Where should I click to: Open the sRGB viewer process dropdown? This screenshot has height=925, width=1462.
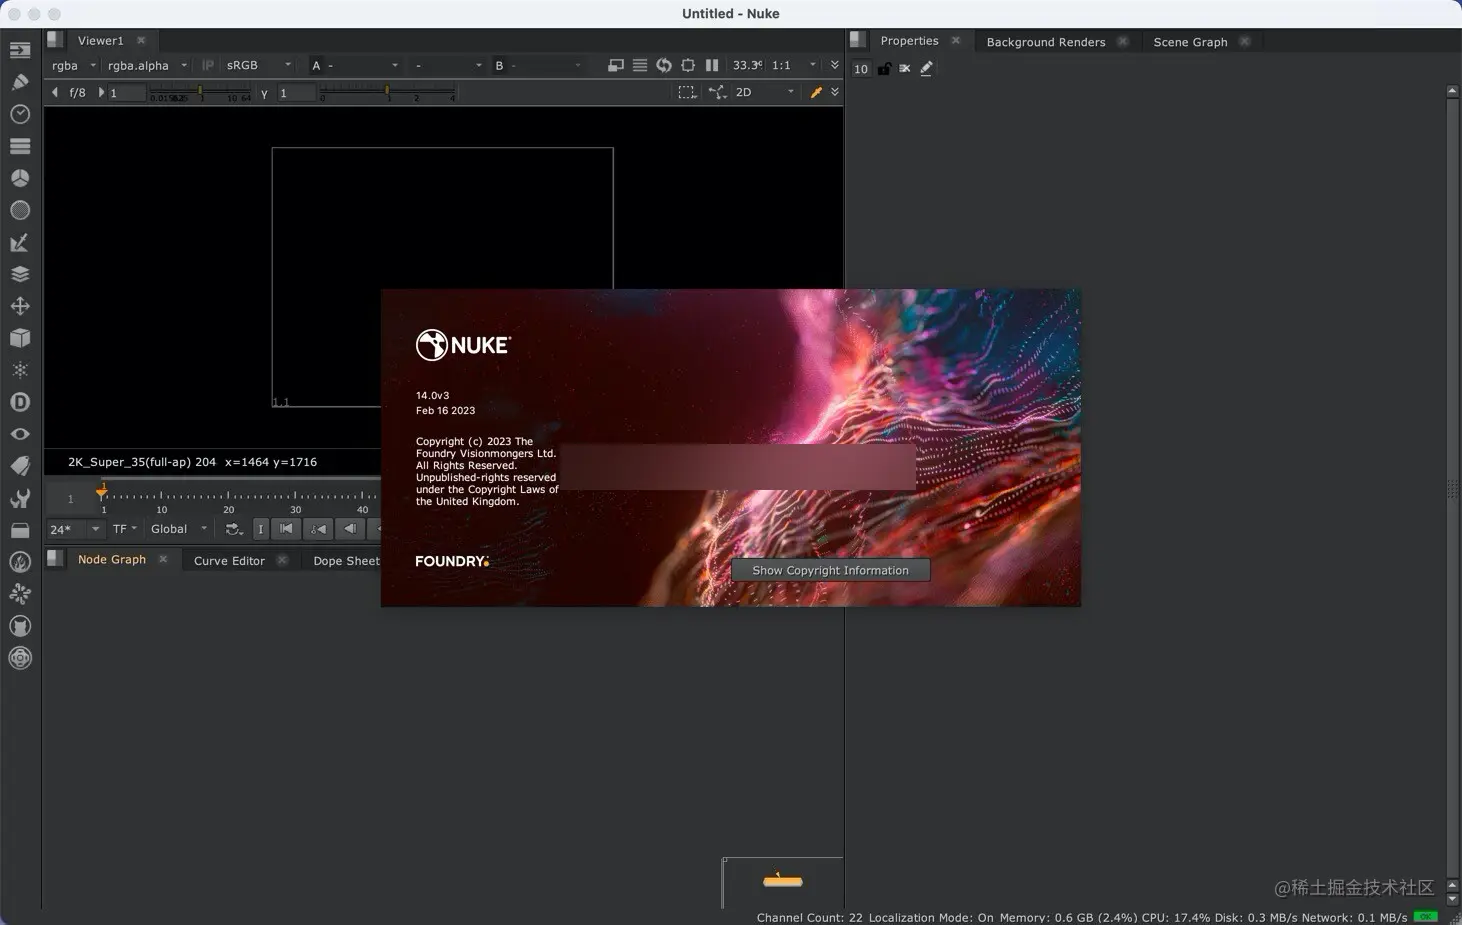tap(258, 65)
